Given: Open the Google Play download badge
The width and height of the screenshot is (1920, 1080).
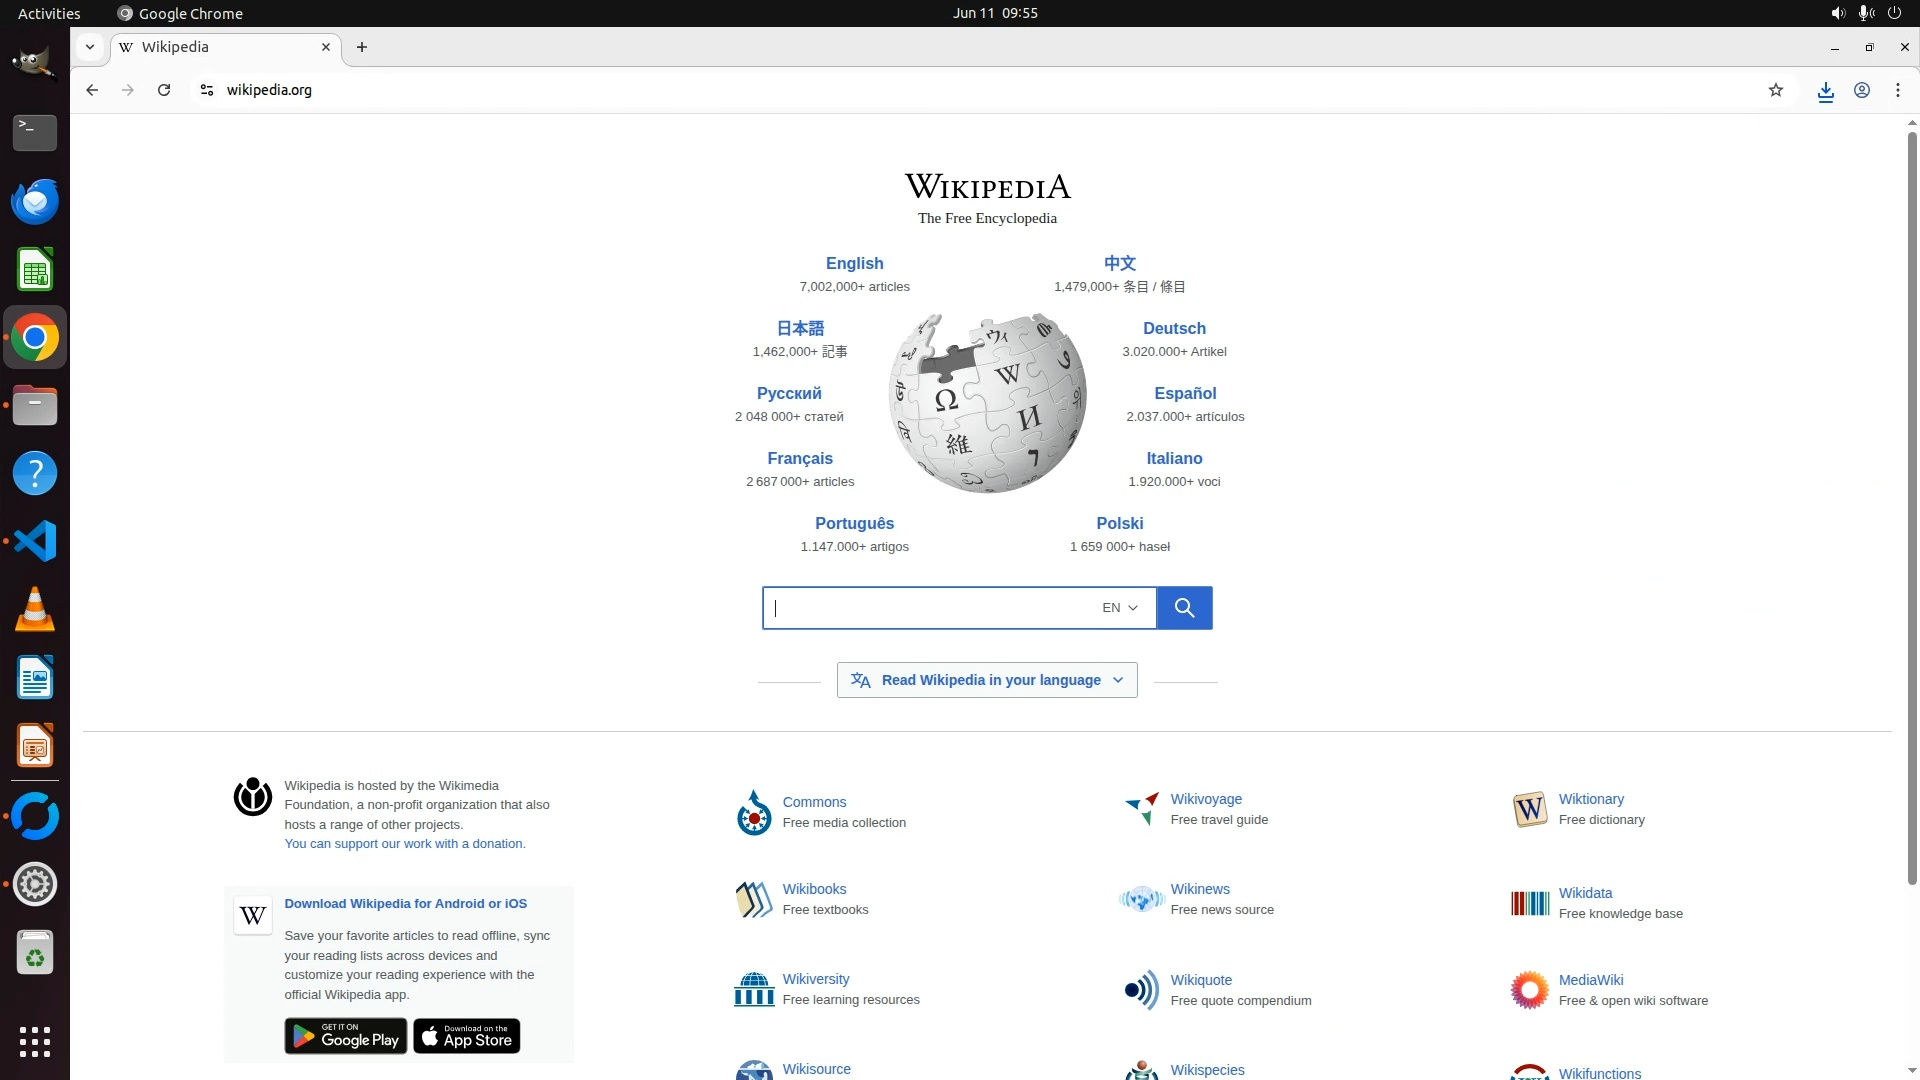Looking at the screenshot, I should coord(346,1037).
